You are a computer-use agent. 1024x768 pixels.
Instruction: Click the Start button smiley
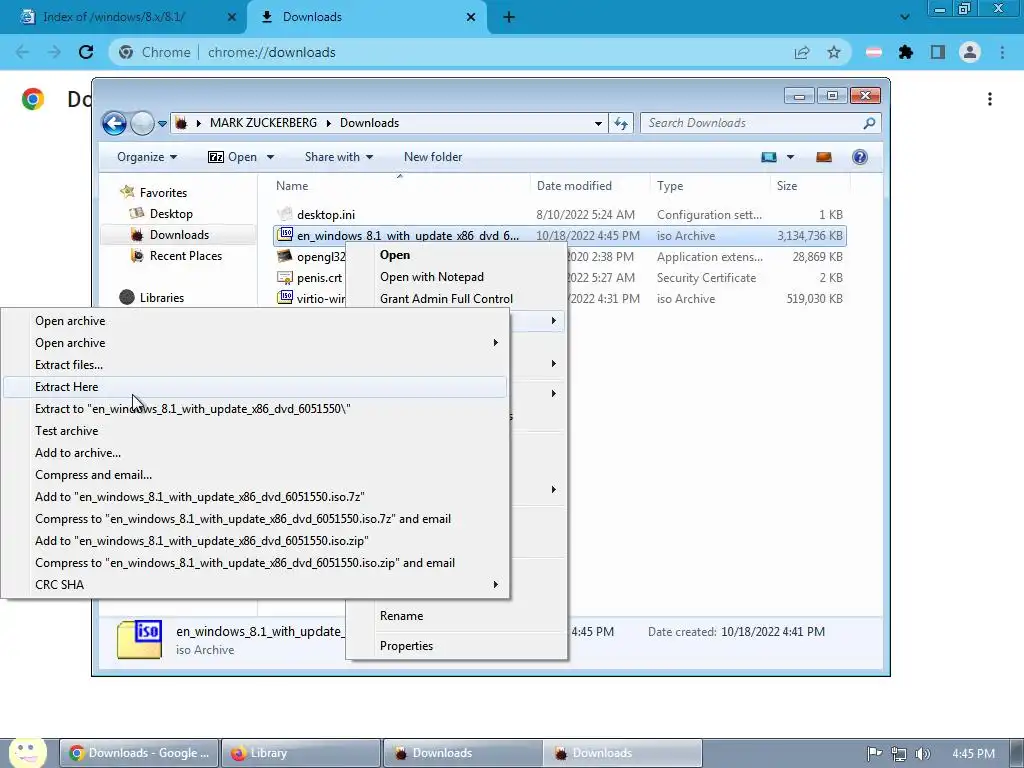tap(27, 752)
